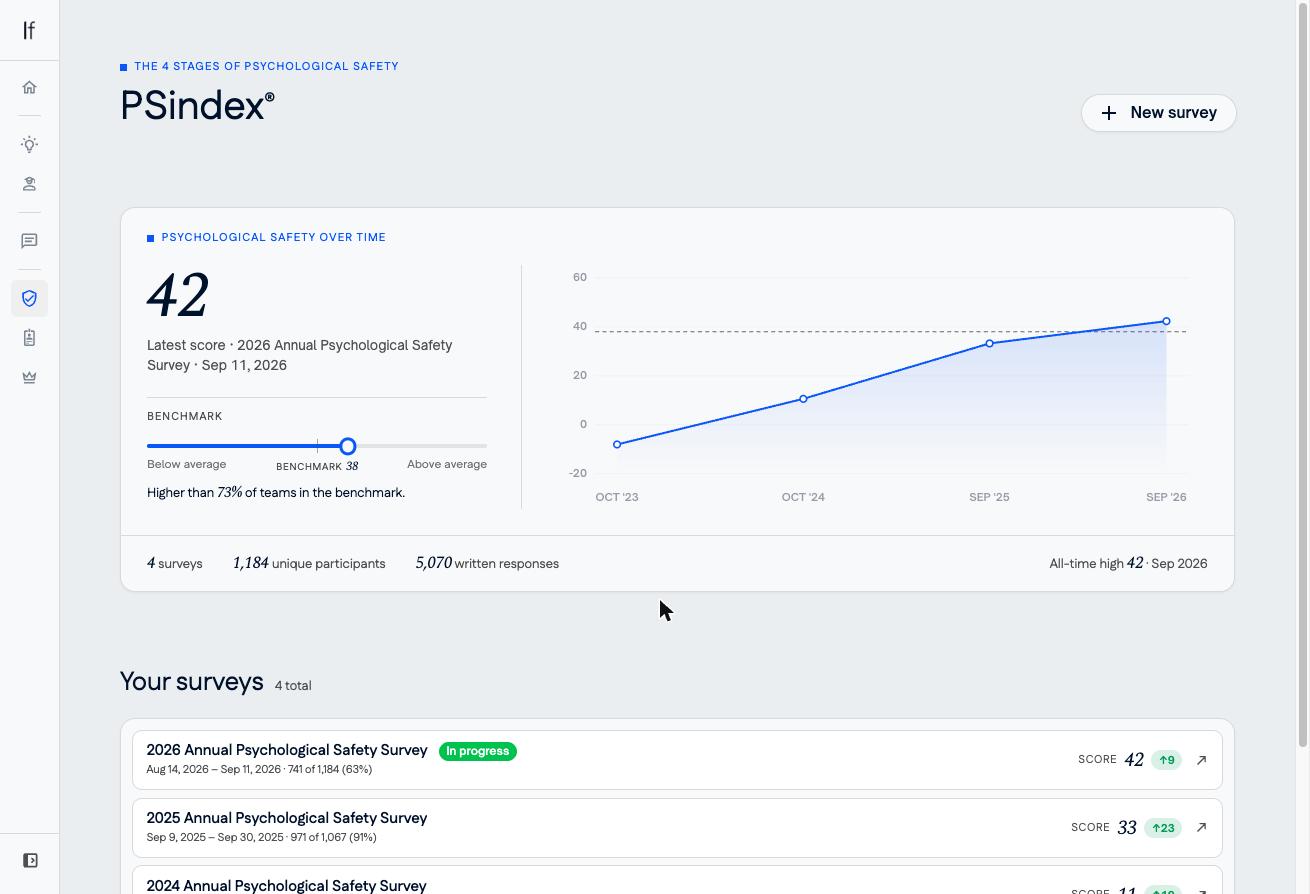The height and width of the screenshot is (894, 1310).
Task: Click the '+23' score change badge
Action: pos(1163,828)
